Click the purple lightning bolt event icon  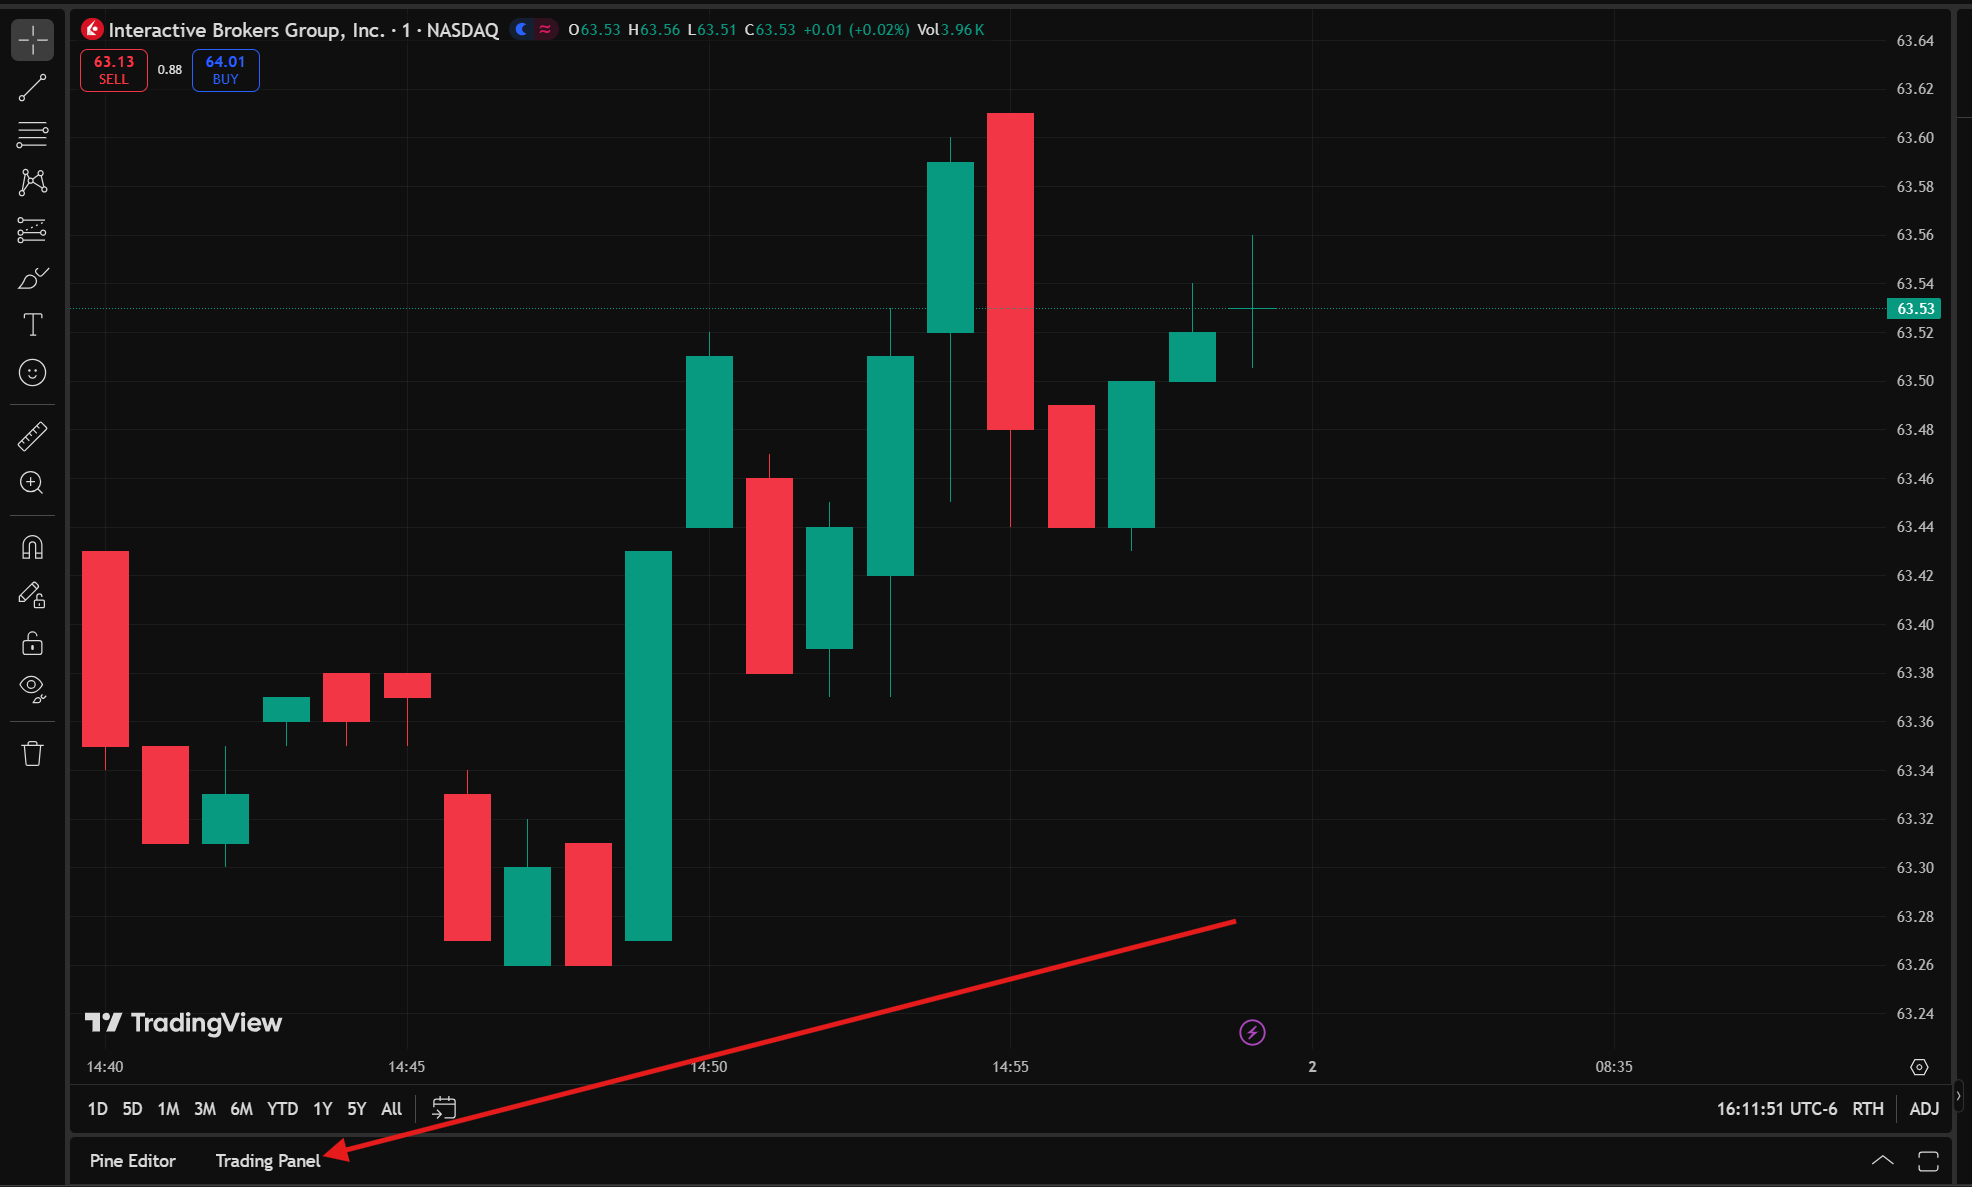[x=1252, y=1032]
